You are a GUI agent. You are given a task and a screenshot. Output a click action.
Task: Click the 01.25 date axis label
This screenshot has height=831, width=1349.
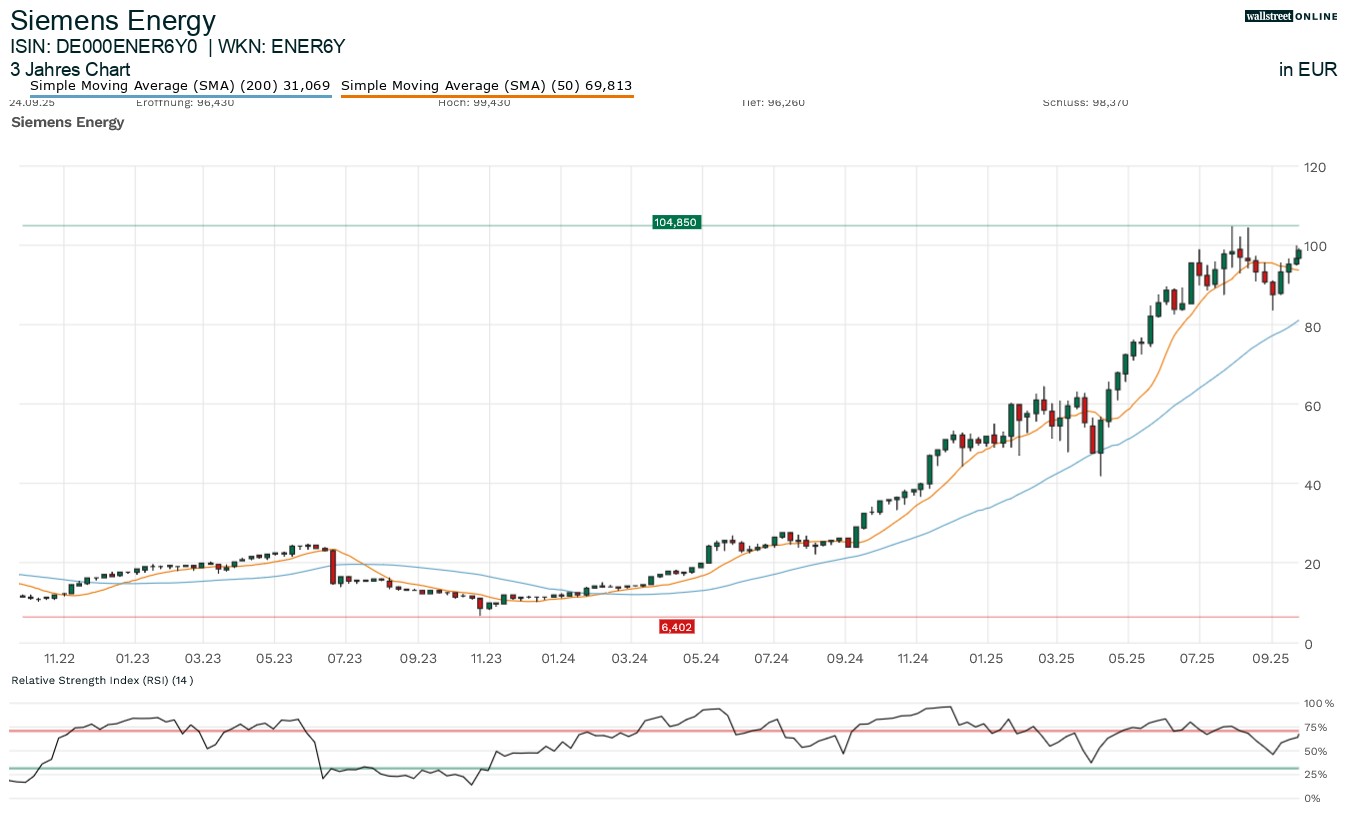pyautogui.click(x=986, y=658)
